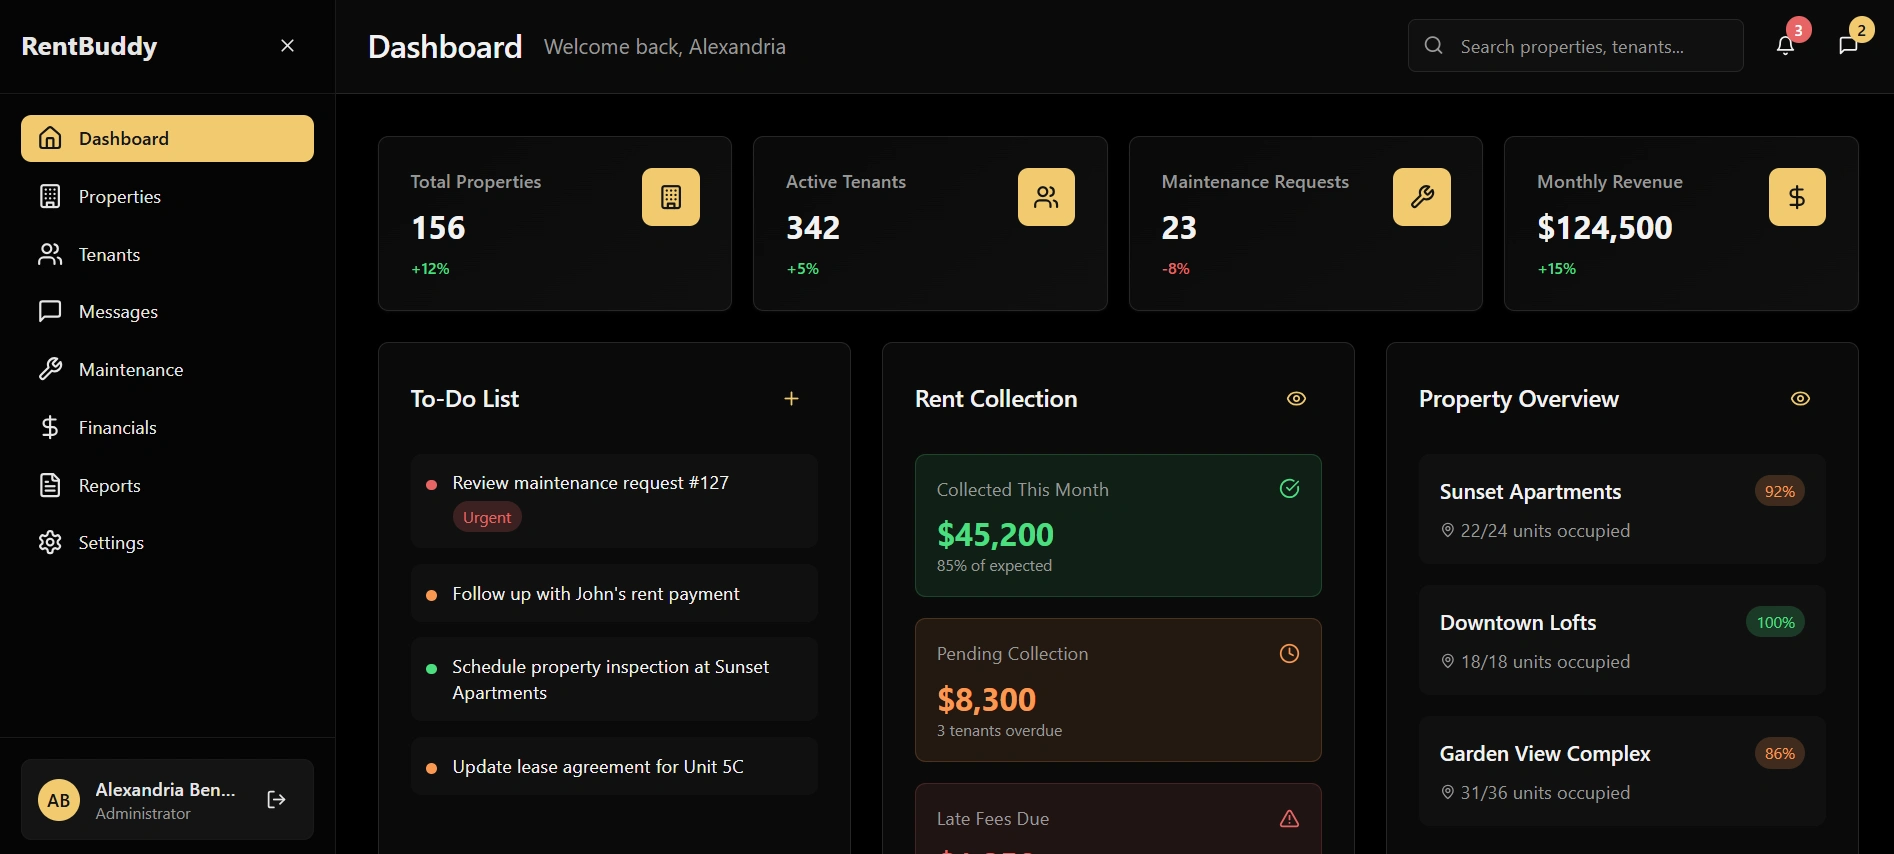This screenshot has height=854, width=1894.
Task: Click the Maintenance Requests wrench icon
Action: [x=1421, y=197]
